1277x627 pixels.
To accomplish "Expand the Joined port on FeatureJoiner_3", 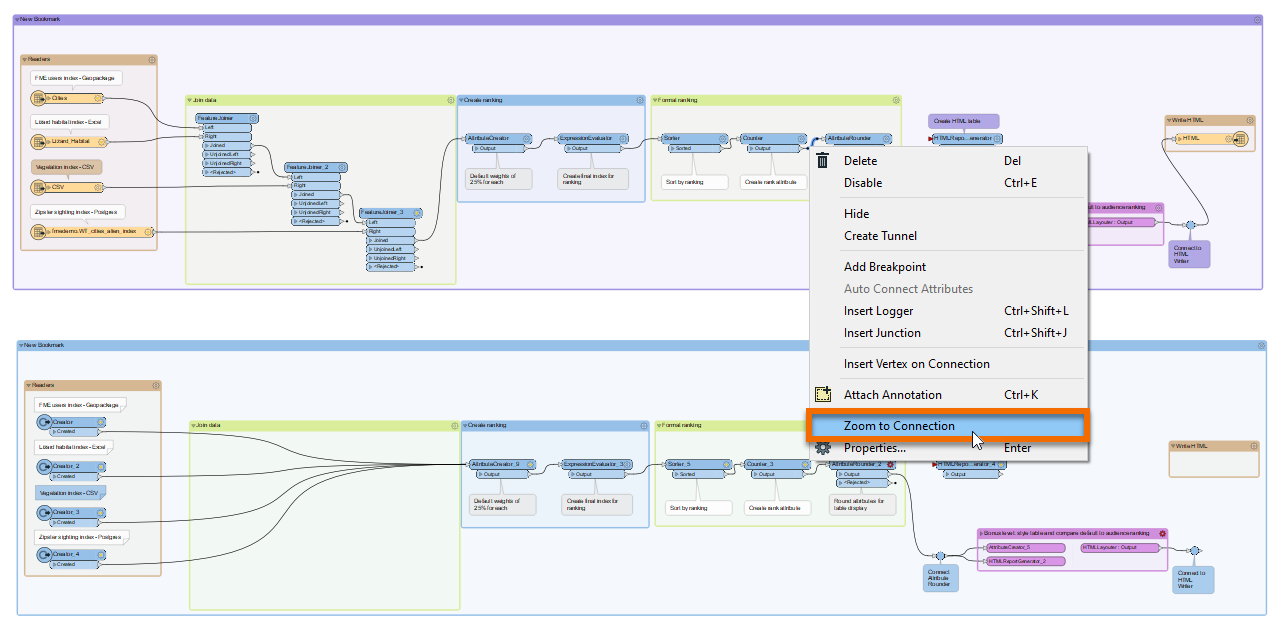I will (x=373, y=240).
